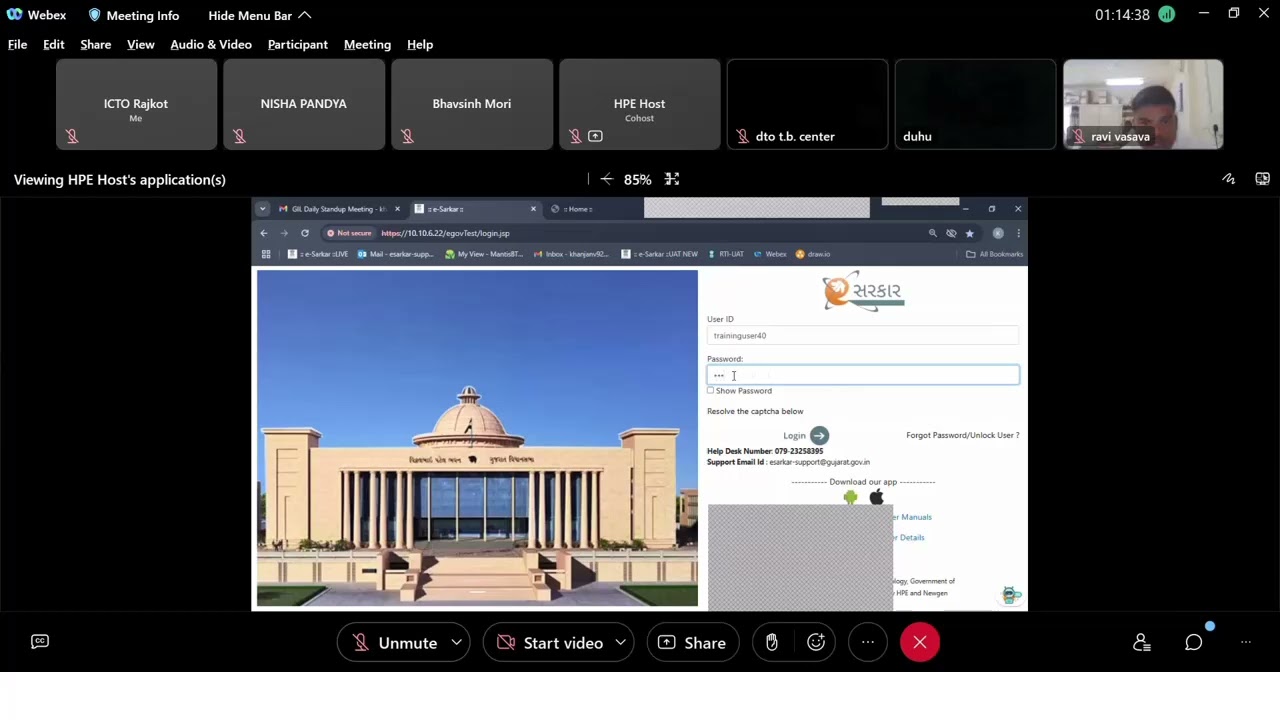The width and height of the screenshot is (1280, 720).
Task: Click the green connection status icon
Action: (1166, 15)
